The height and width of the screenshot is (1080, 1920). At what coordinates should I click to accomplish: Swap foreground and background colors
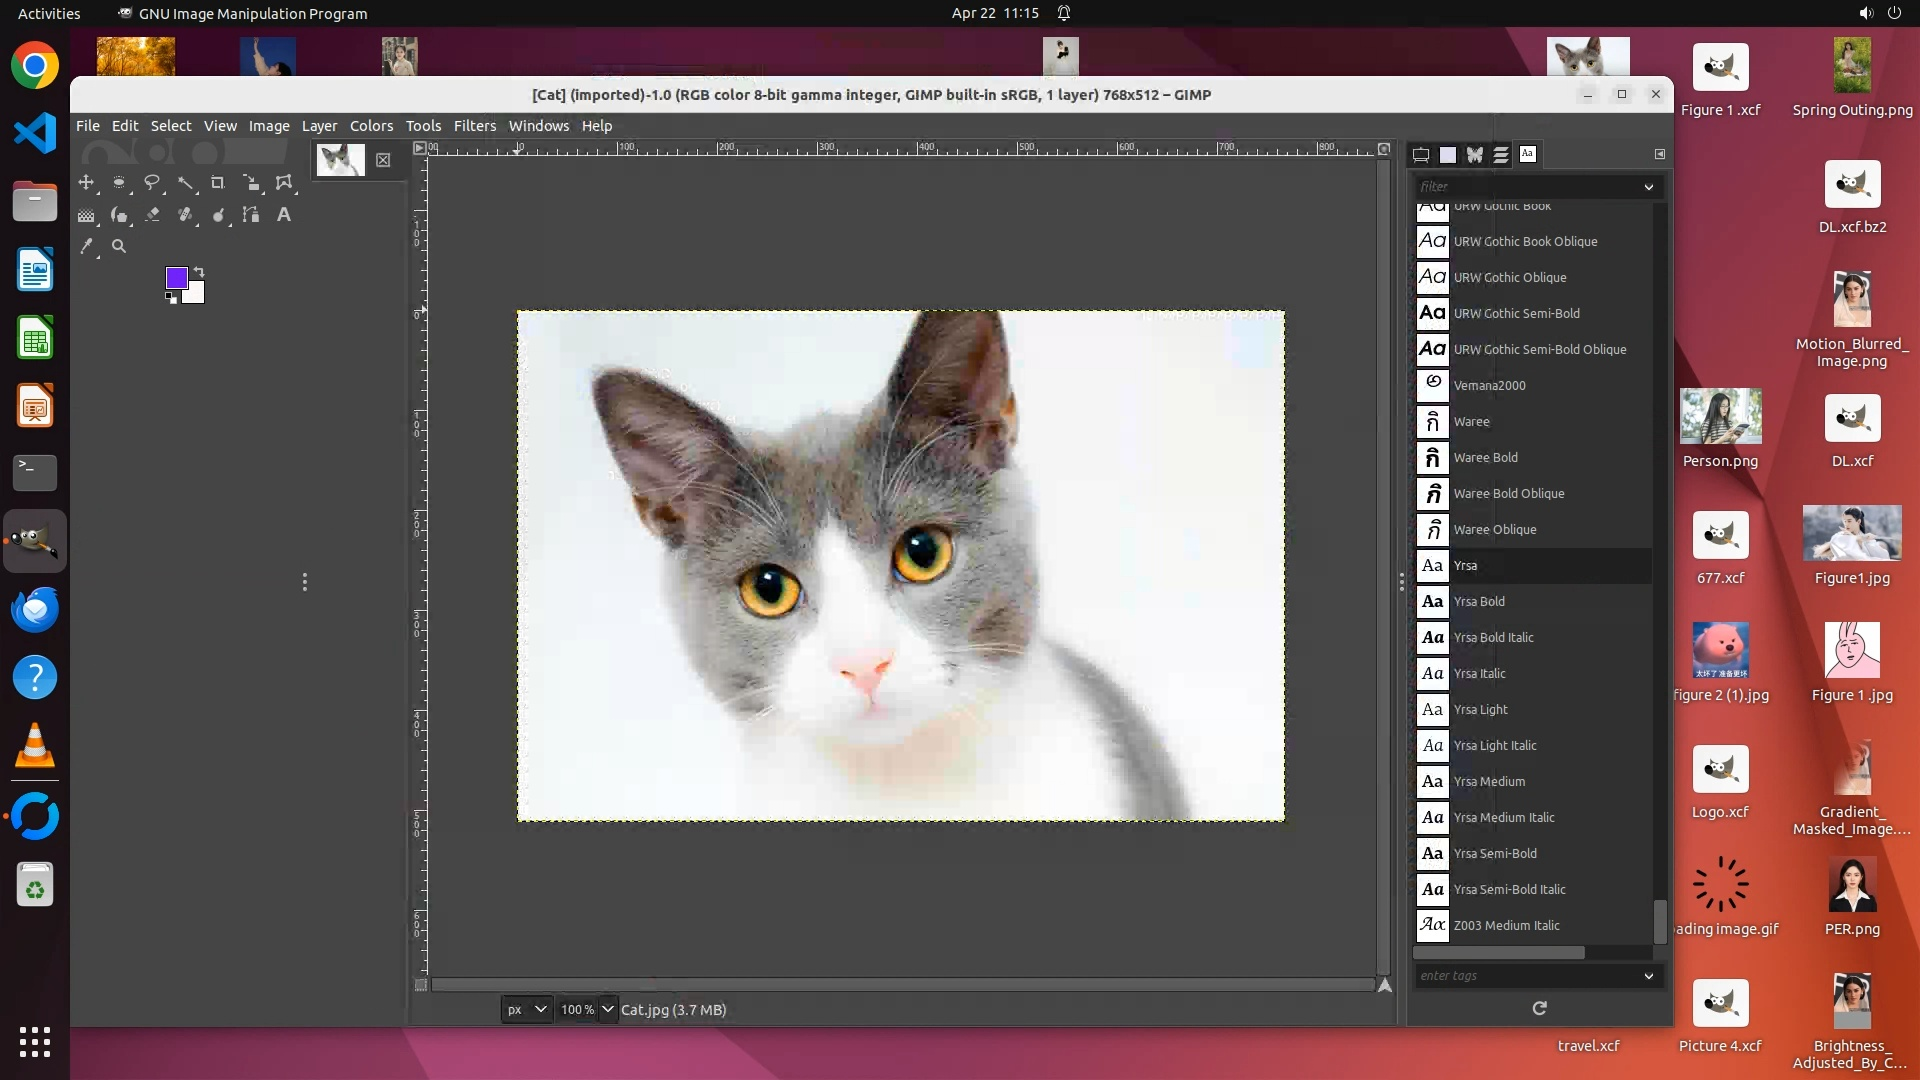(x=199, y=272)
